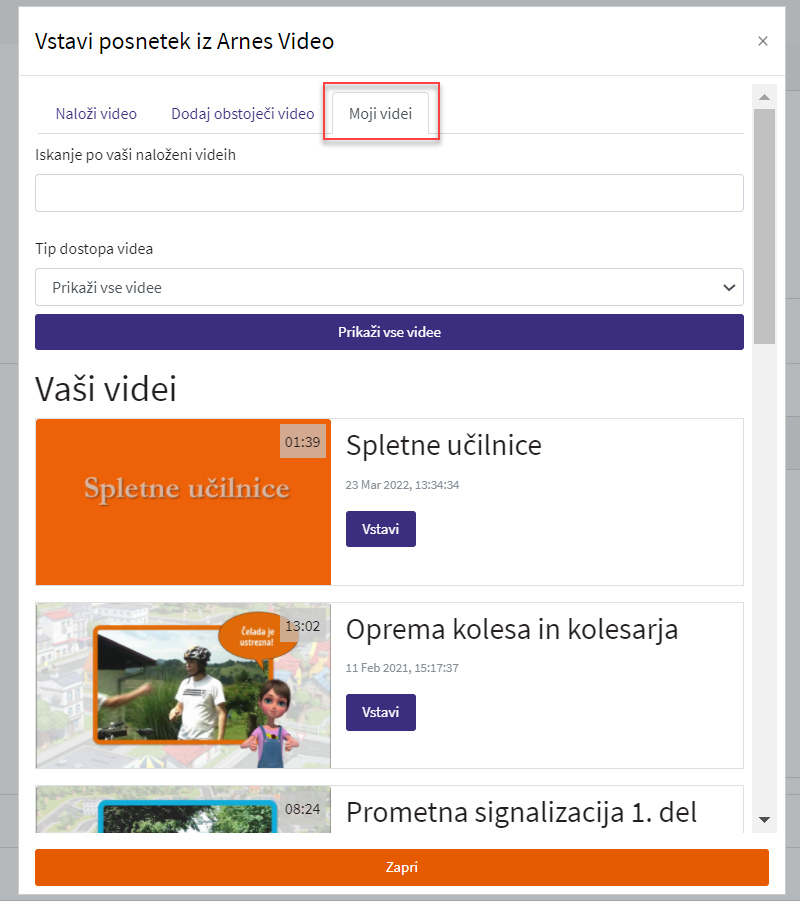Click the scrollbar down arrow
Screen dimensions: 800x901
click(x=764, y=820)
